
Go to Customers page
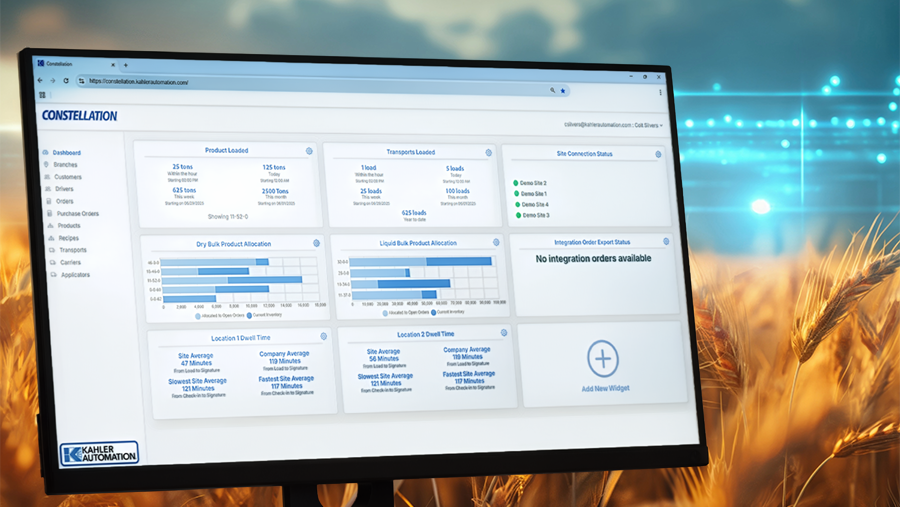pos(63,177)
